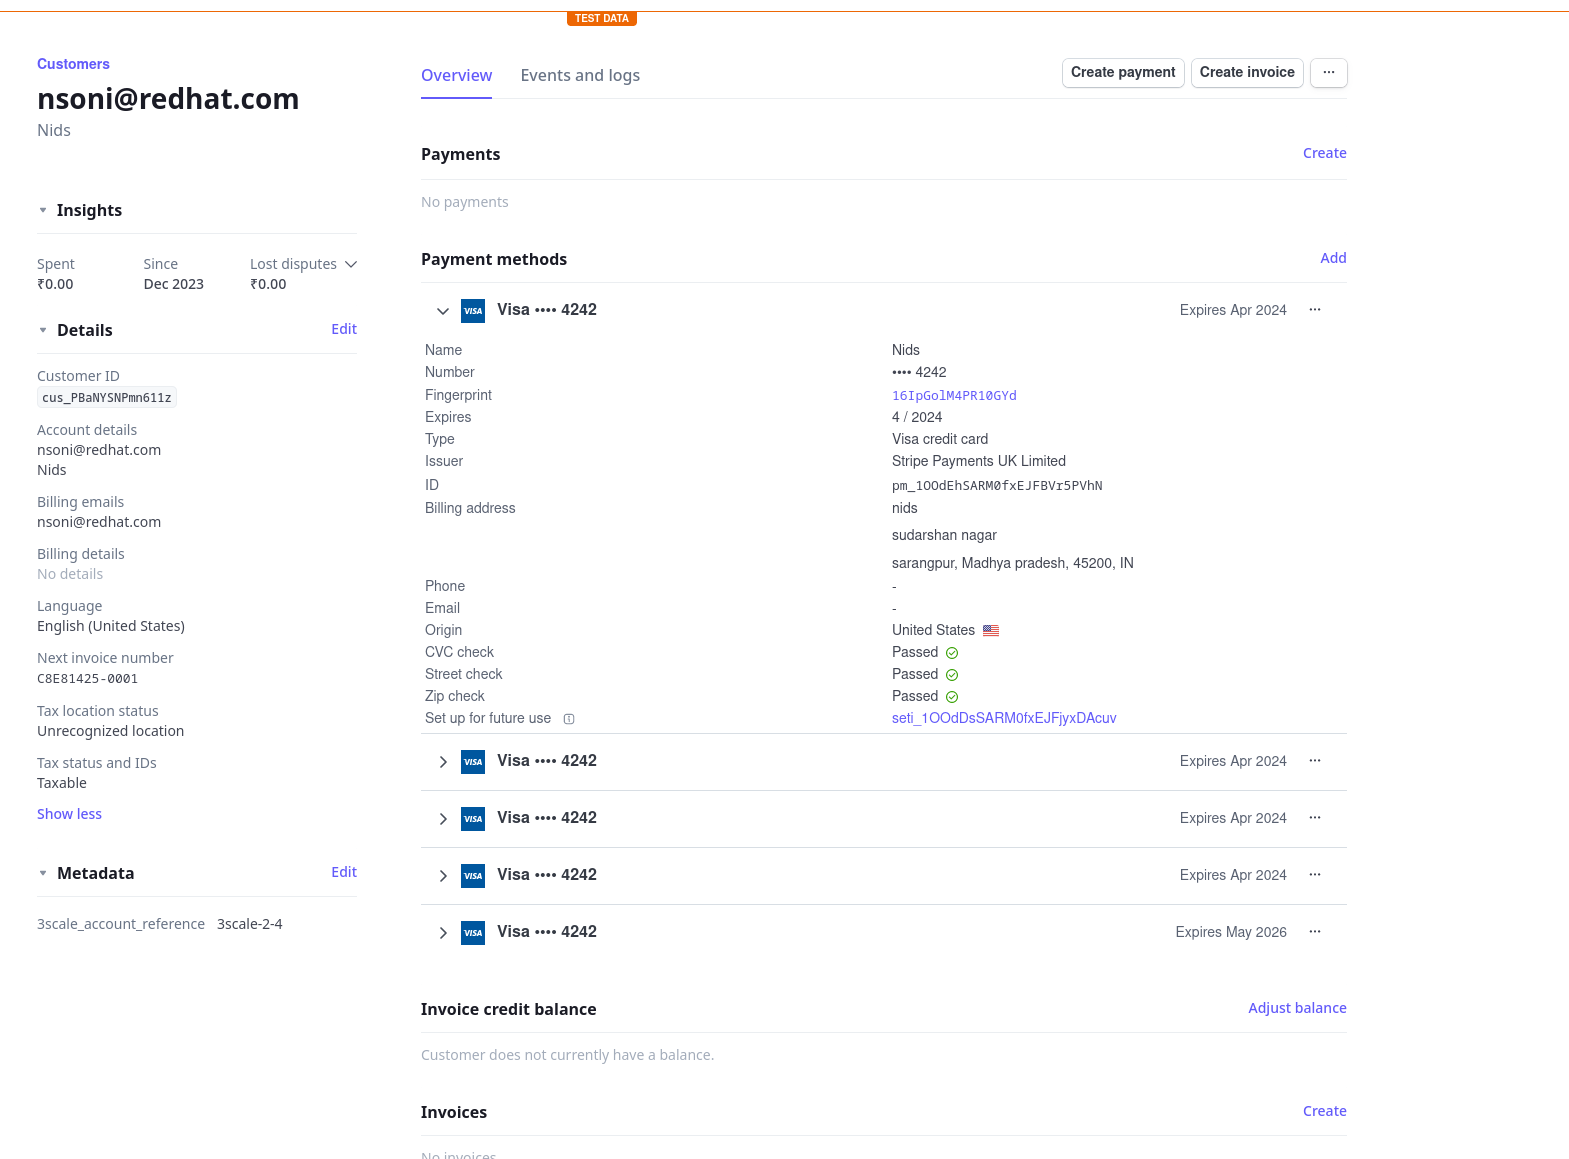
Task: Click the 3scale_account_reference metadata key
Action: click(121, 924)
